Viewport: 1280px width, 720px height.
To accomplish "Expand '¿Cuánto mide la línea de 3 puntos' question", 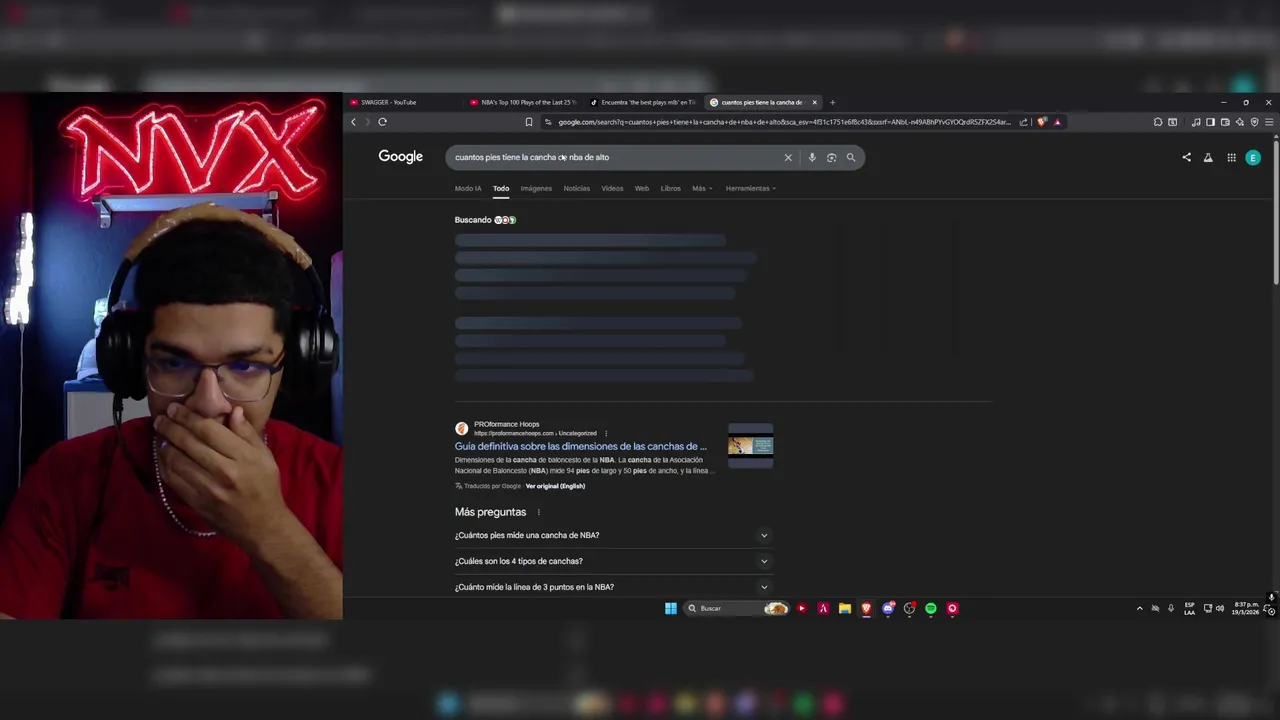I will click(x=612, y=587).
